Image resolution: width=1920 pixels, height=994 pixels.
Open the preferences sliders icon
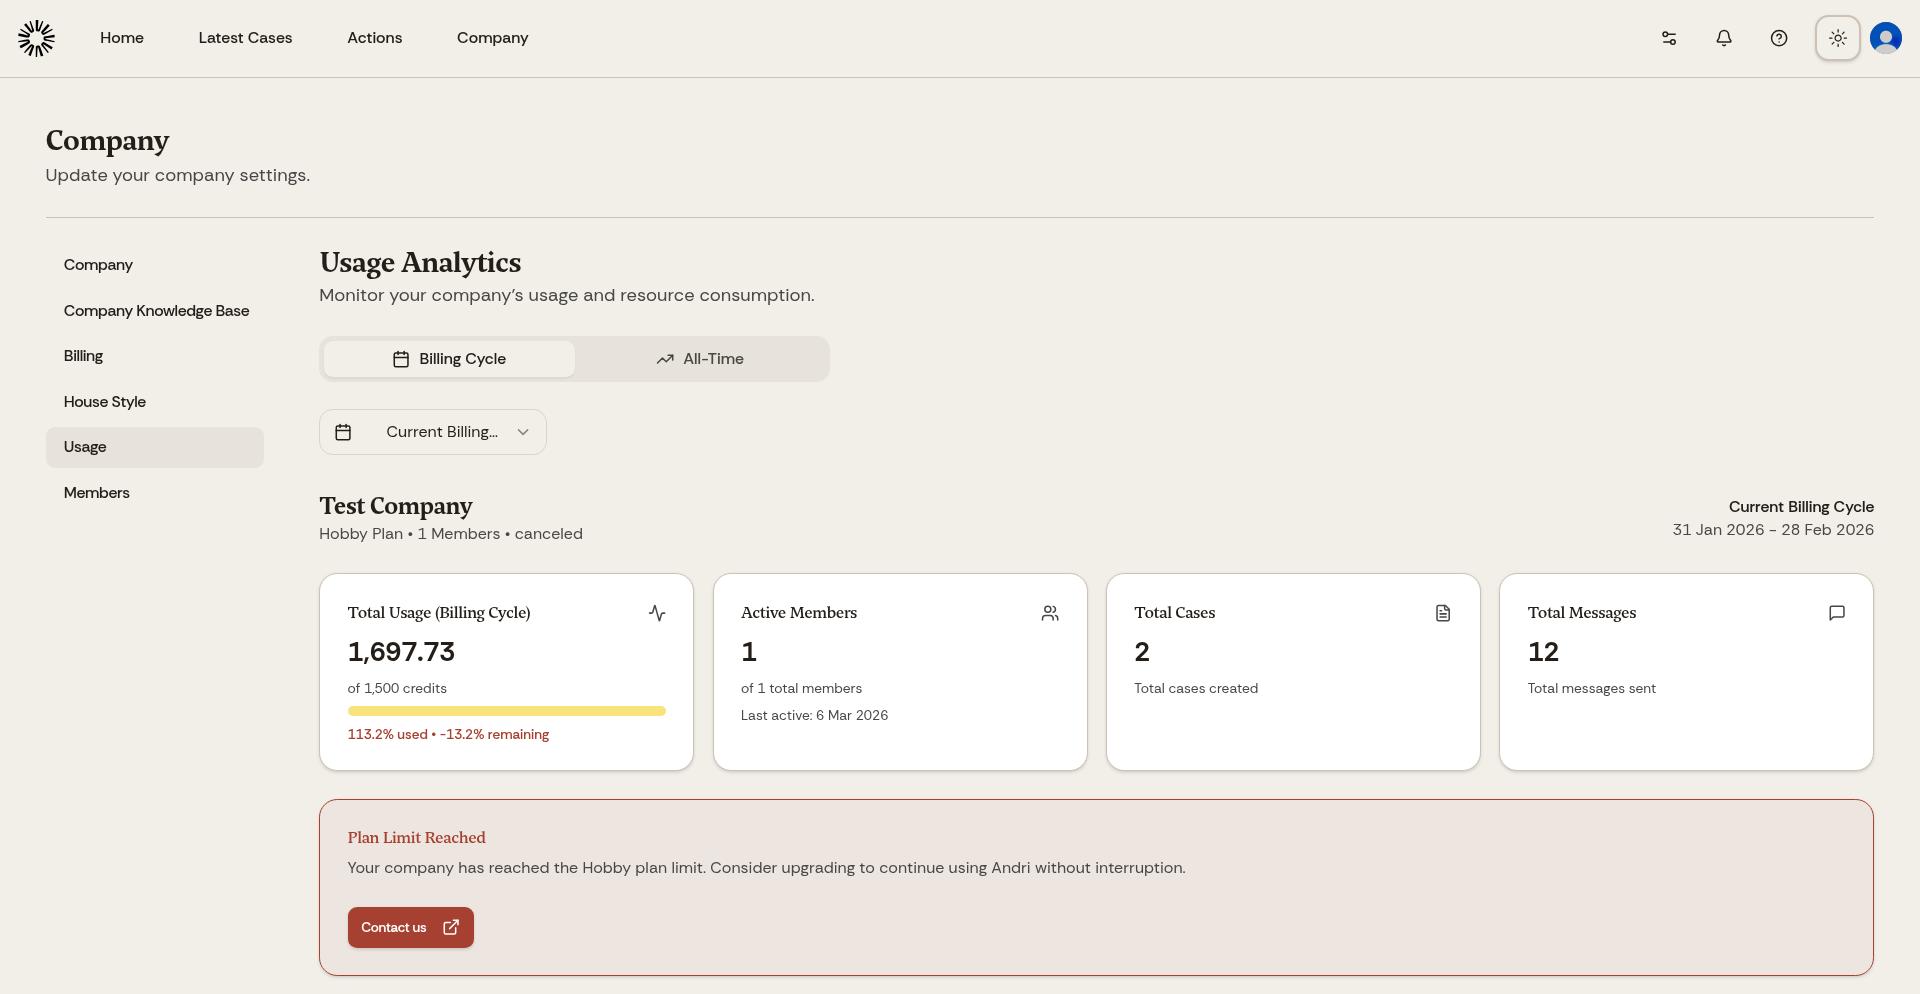[x=1668, y=37]
